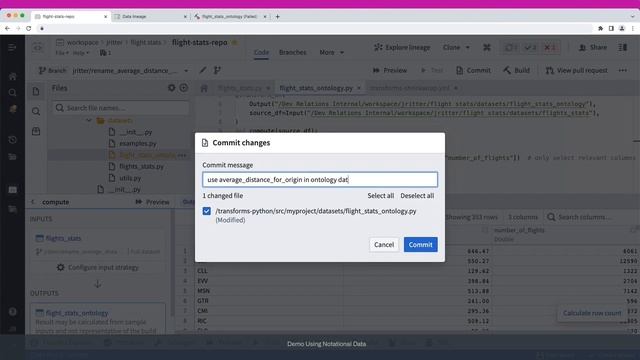Click Preview in the compute panel

152,202
